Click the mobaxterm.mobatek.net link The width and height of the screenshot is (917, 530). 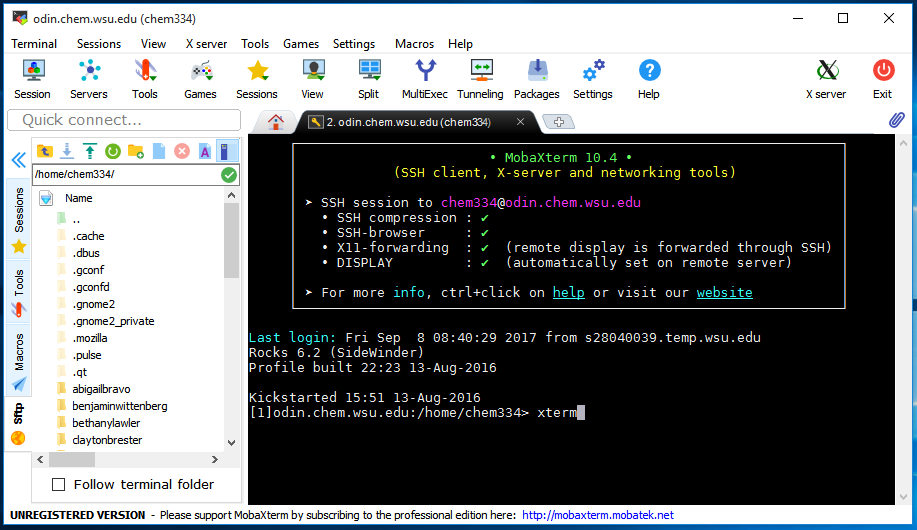tap(597, 515)
